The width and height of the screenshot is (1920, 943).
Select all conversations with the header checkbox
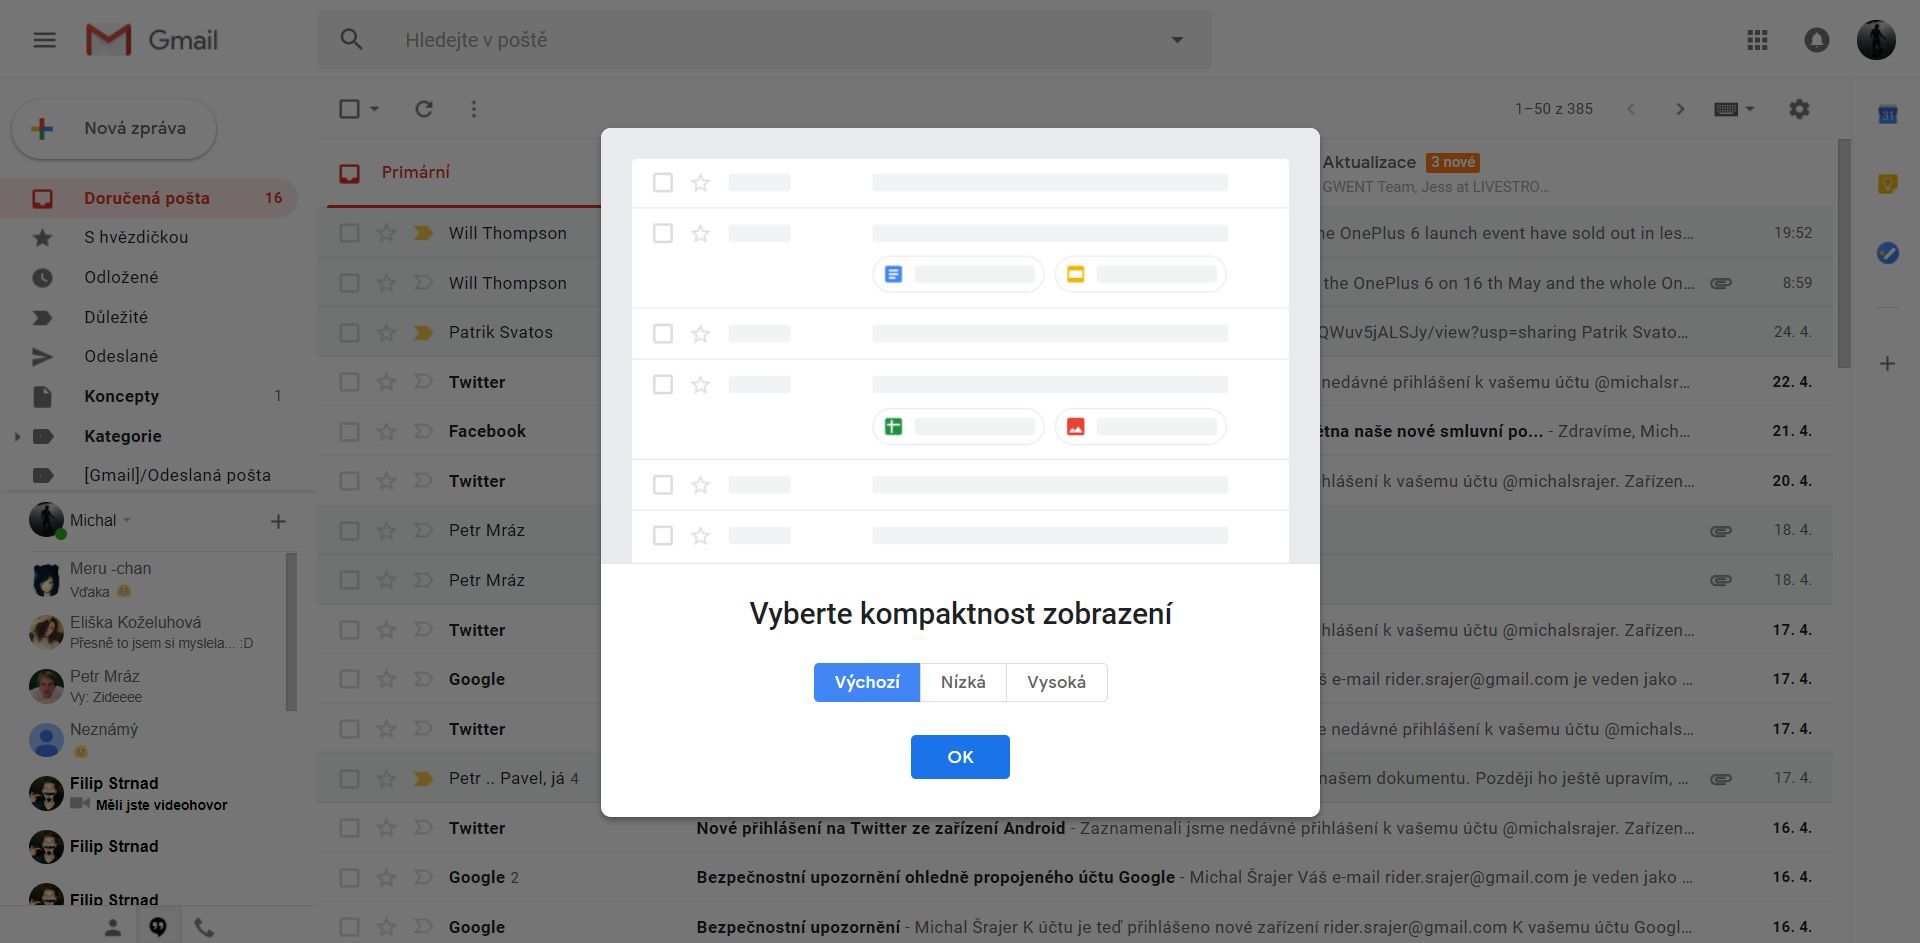pos(349,109)
